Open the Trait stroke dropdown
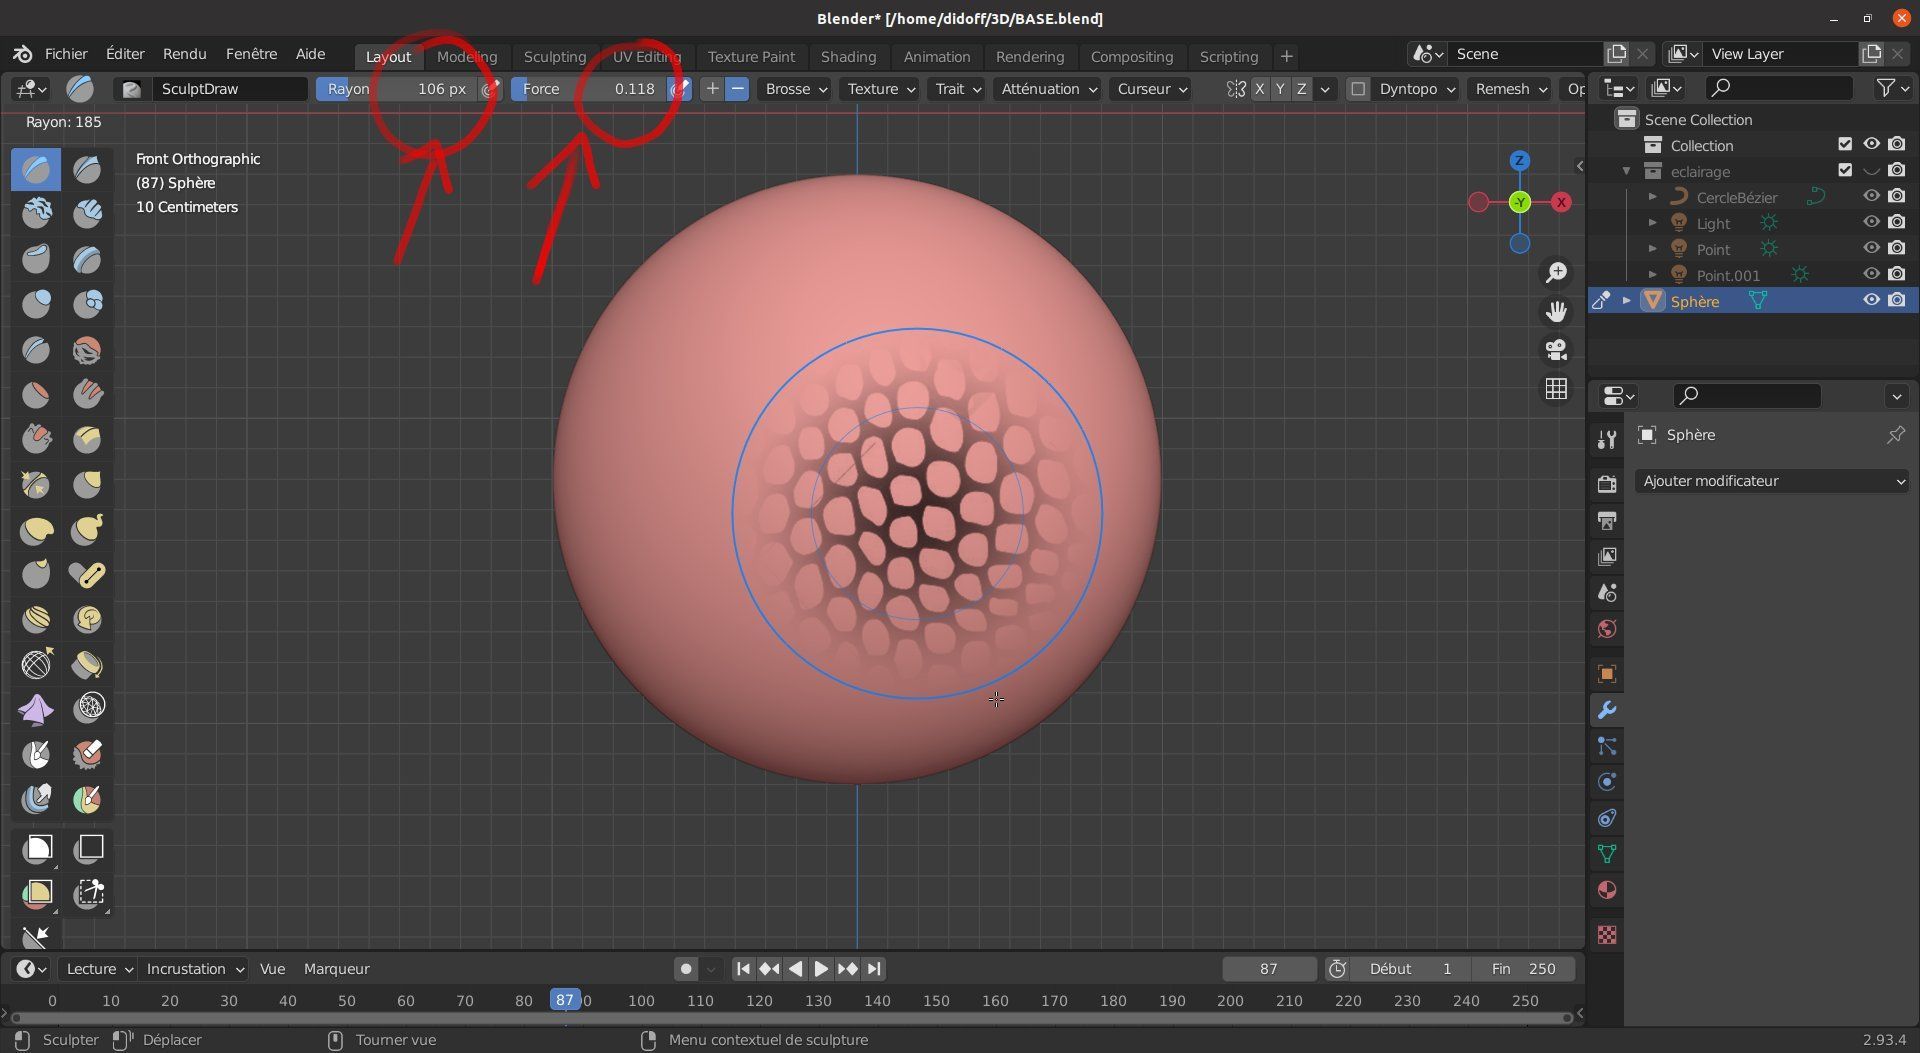 (x=957, y=89)
